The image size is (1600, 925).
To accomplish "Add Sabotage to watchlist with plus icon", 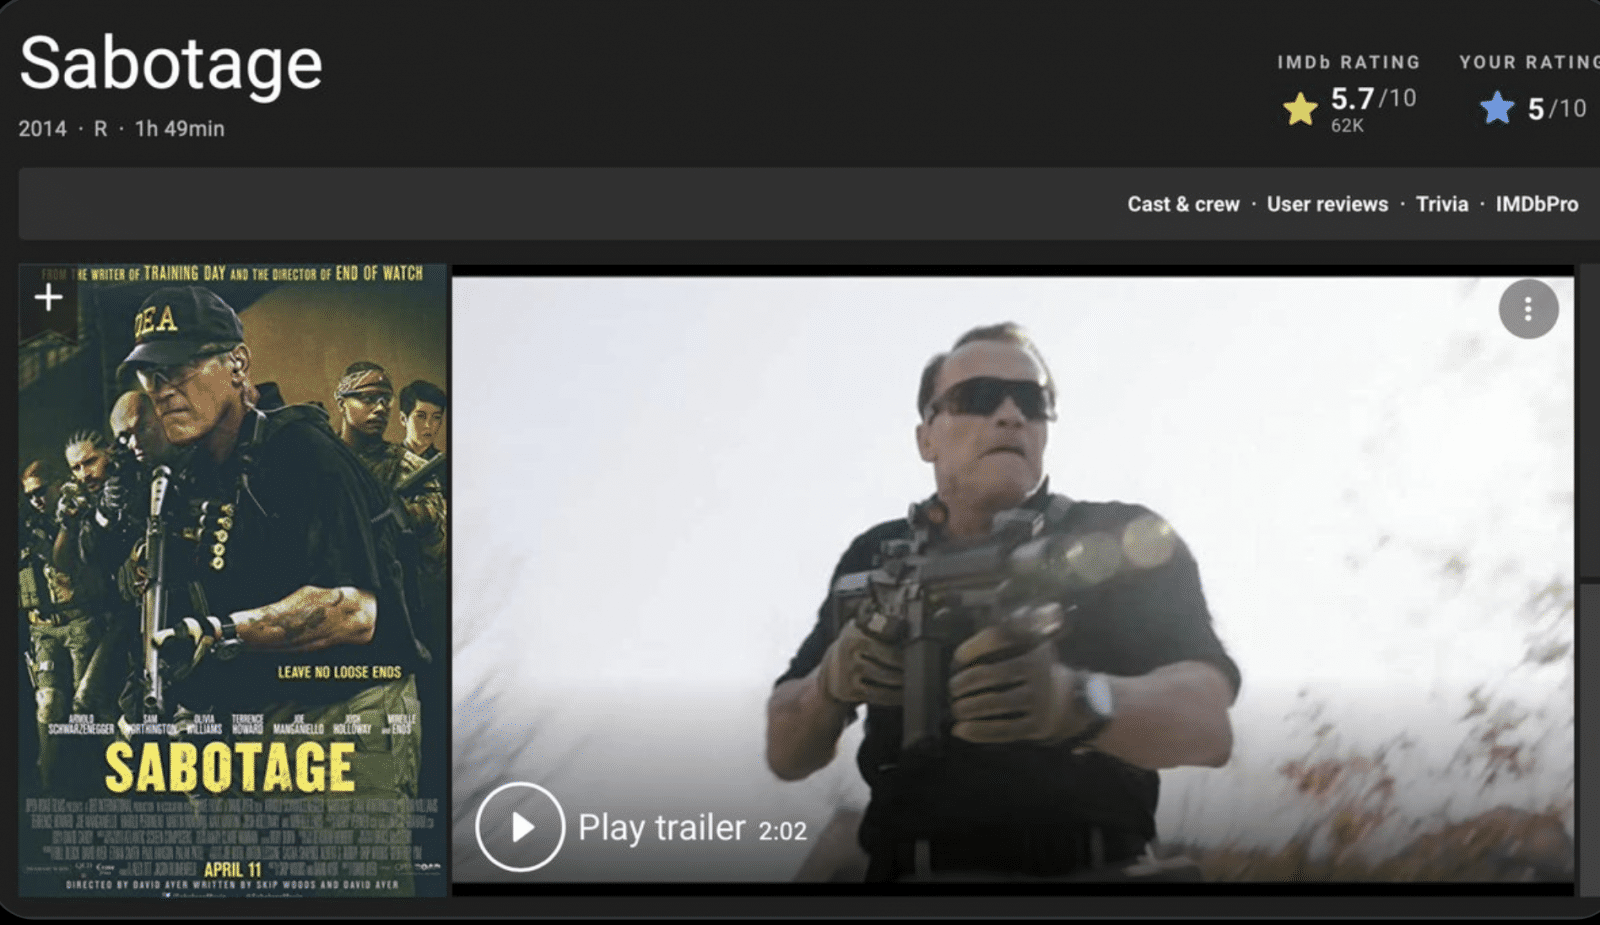I will coord(48,297).
